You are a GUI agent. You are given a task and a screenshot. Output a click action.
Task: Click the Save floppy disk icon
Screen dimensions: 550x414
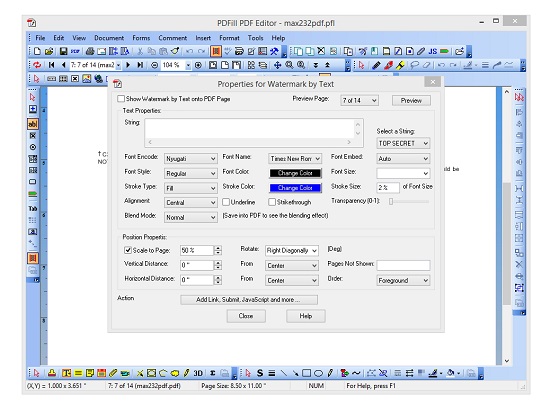pos(63,51)
